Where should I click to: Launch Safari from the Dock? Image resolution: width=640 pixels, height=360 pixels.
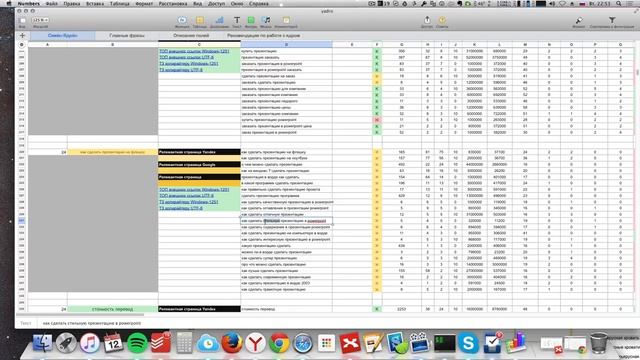[x=303, y=343]
